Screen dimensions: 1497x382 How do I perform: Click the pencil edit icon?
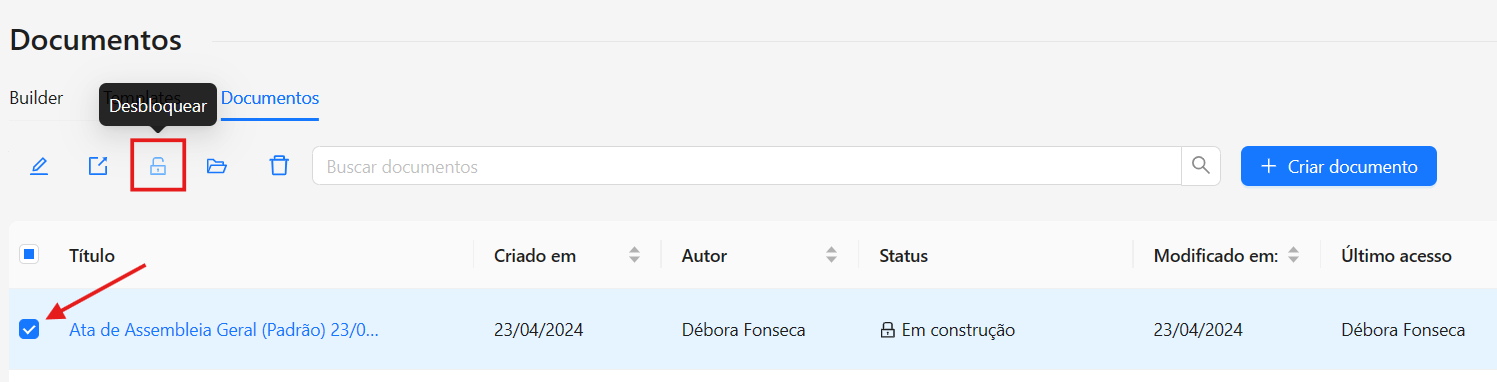(39, 166)
